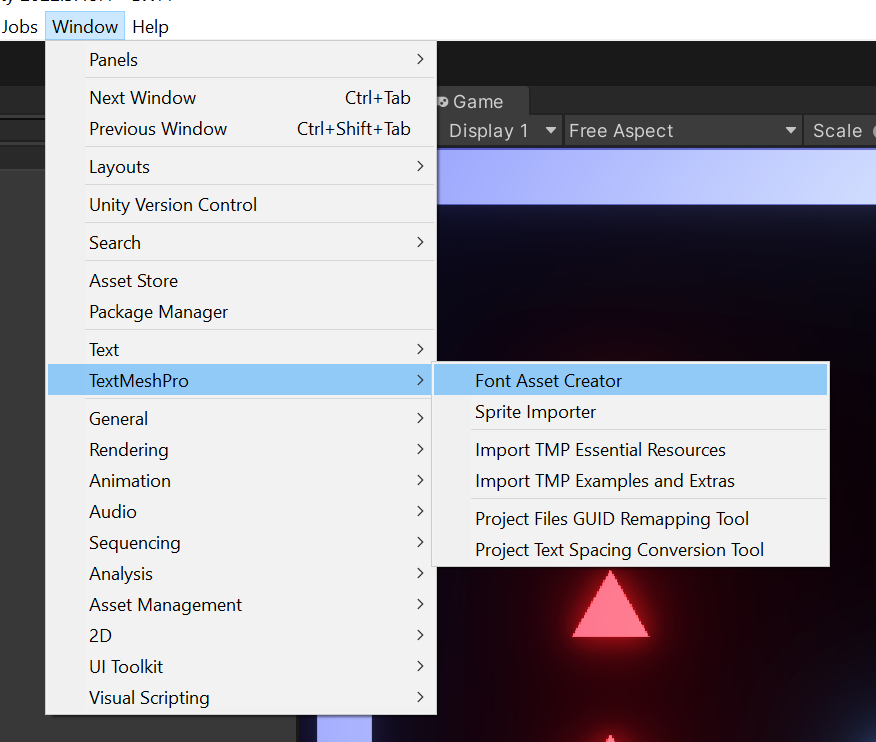Screen dimensions: 876x742
Task: Expand the Asset Management submenu
Action: click(240, 605)
